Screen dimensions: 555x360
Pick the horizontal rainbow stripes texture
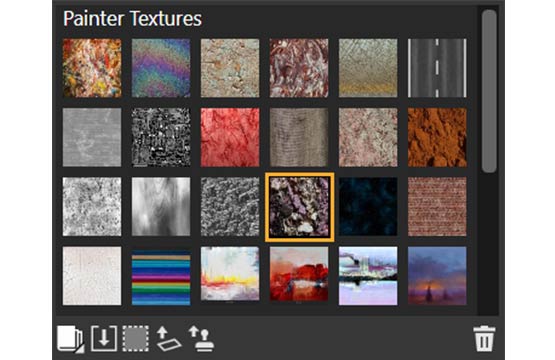pos(161,276)
